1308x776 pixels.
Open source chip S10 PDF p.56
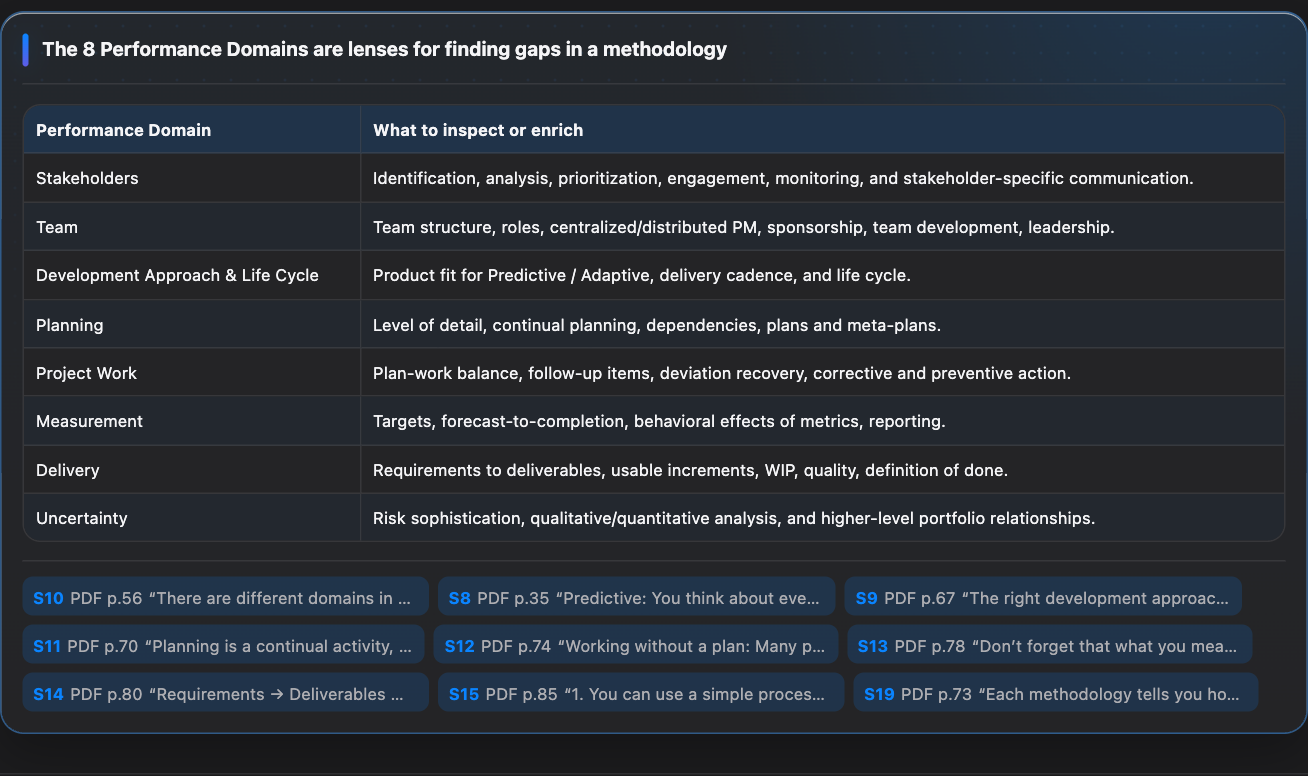[x=225, y=598]
